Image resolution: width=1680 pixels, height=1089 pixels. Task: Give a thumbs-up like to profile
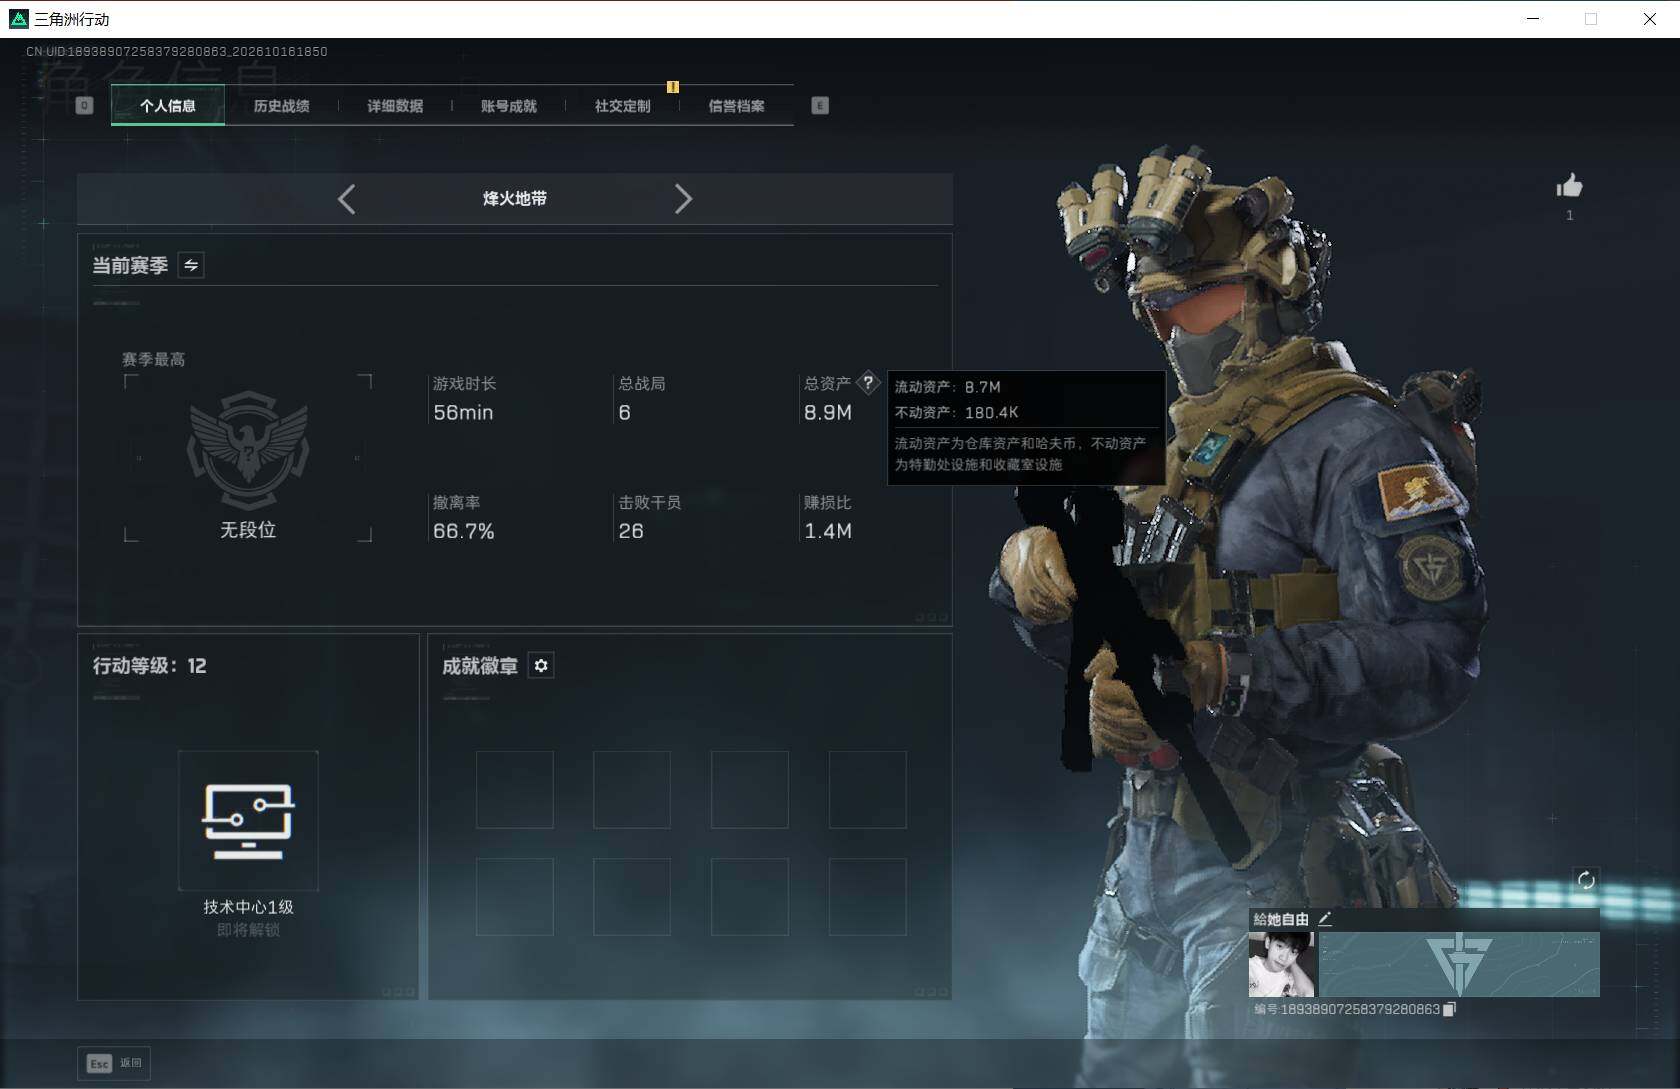click(1569, 186)
